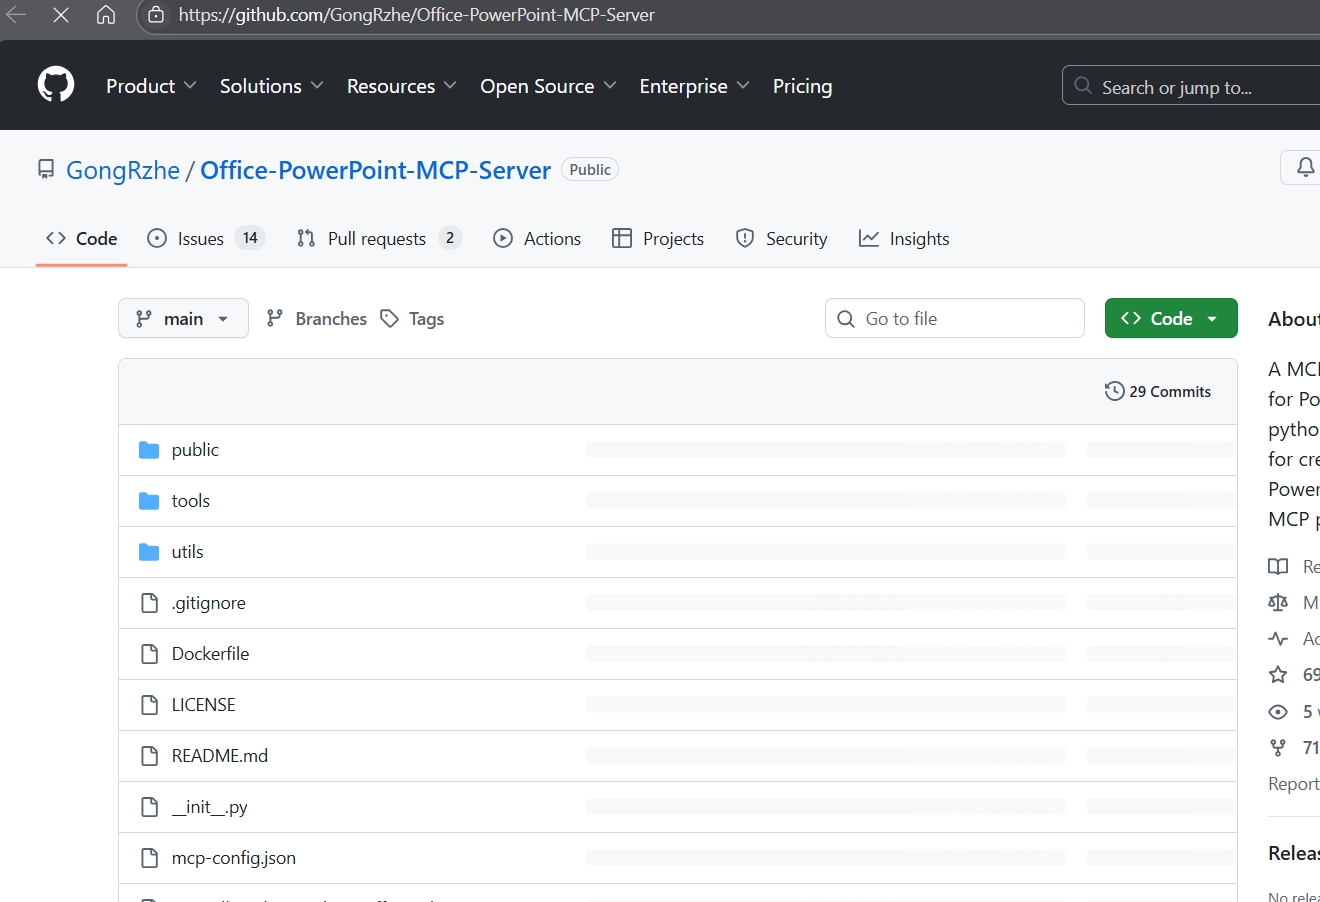Expand the Open Source menu

(548, 86)
